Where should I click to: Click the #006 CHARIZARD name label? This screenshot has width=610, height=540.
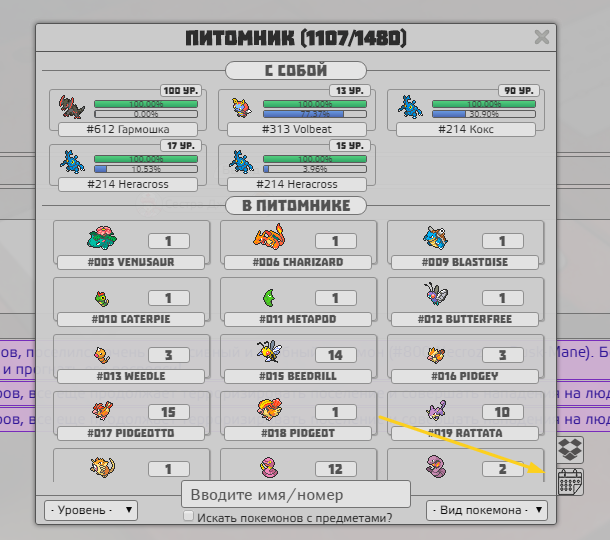pyautogui.click(x=298, y=262)
